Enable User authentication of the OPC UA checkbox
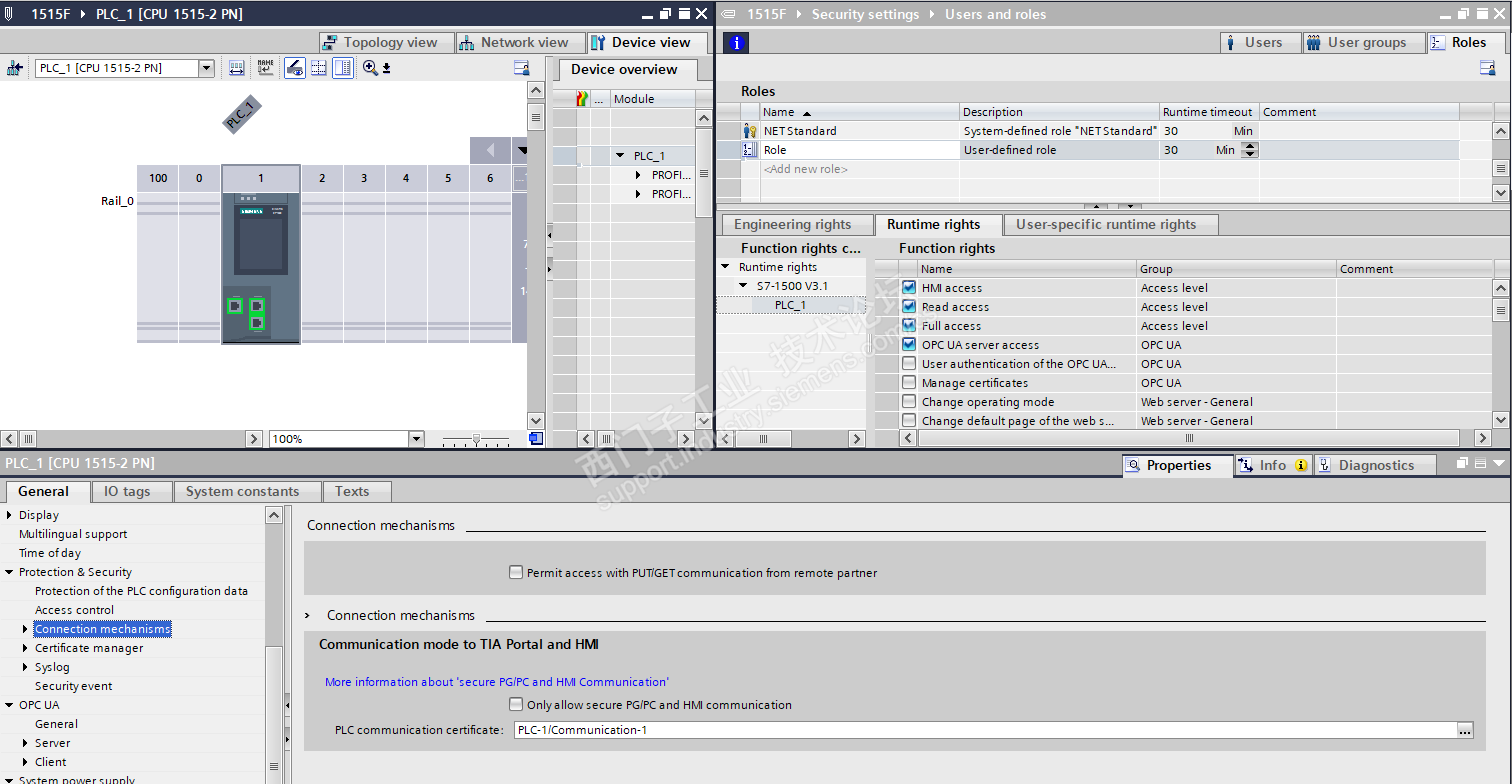 (908, 364)
